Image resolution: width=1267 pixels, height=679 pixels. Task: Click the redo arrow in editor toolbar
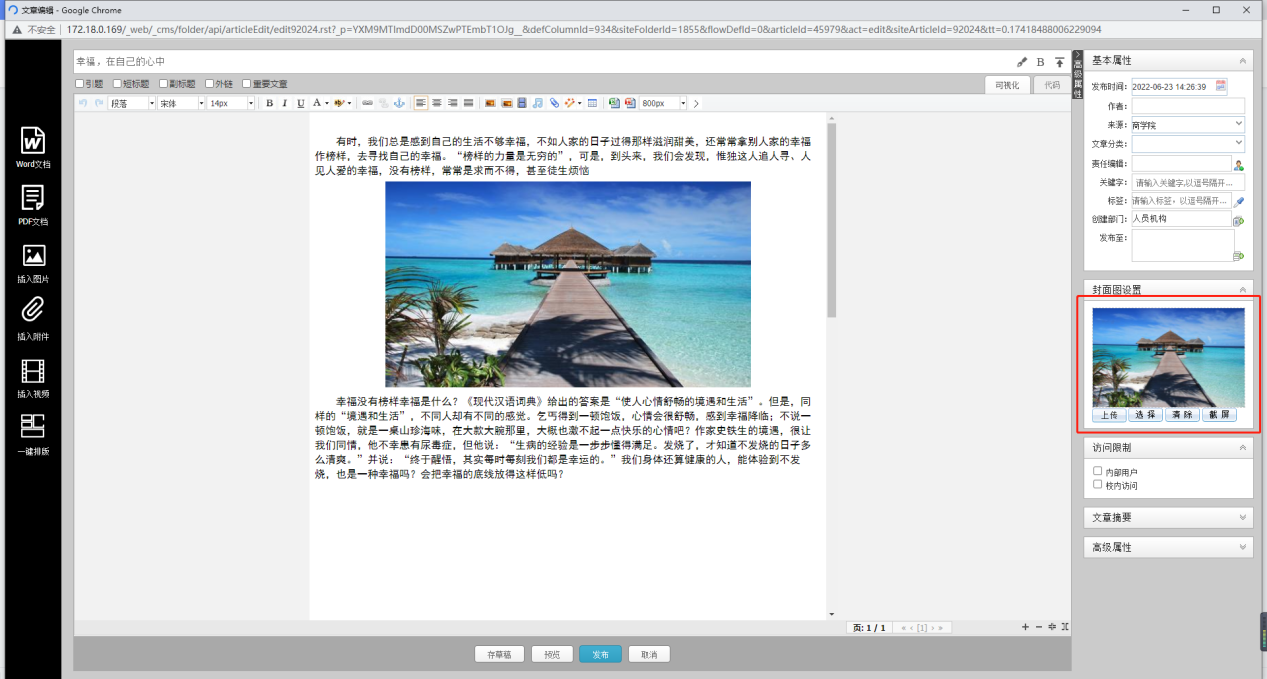point(98,103)
